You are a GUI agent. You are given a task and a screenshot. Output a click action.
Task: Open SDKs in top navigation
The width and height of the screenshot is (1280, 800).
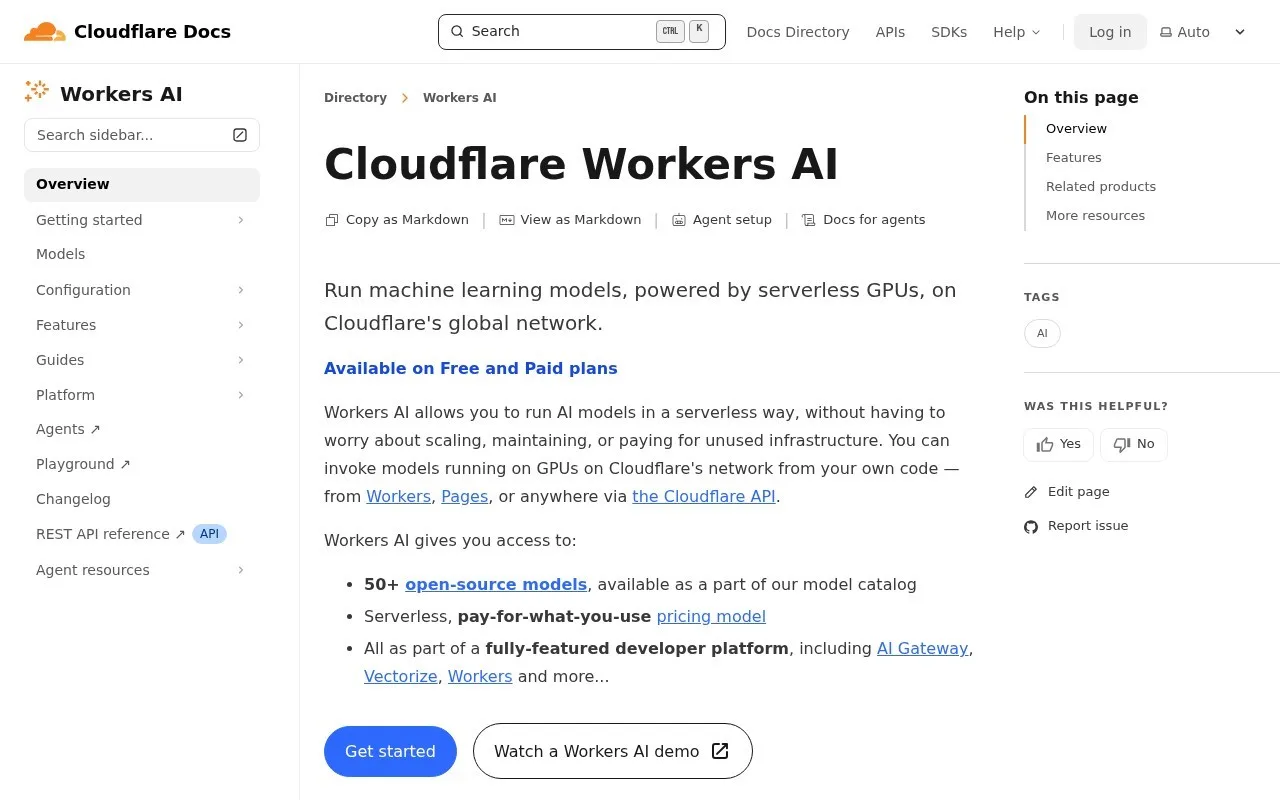point(949,32)
